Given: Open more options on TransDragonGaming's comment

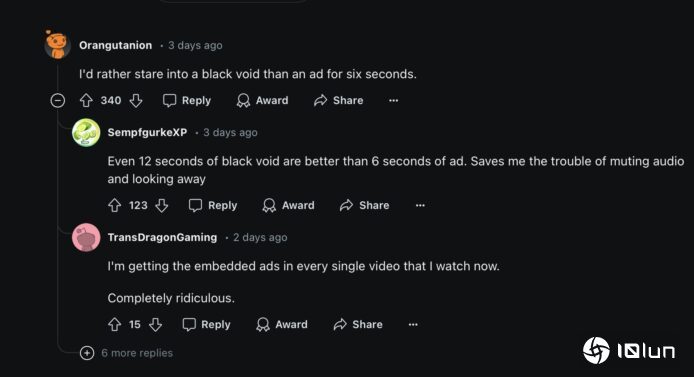Looking at the screenshot, I should click(413, 325).
